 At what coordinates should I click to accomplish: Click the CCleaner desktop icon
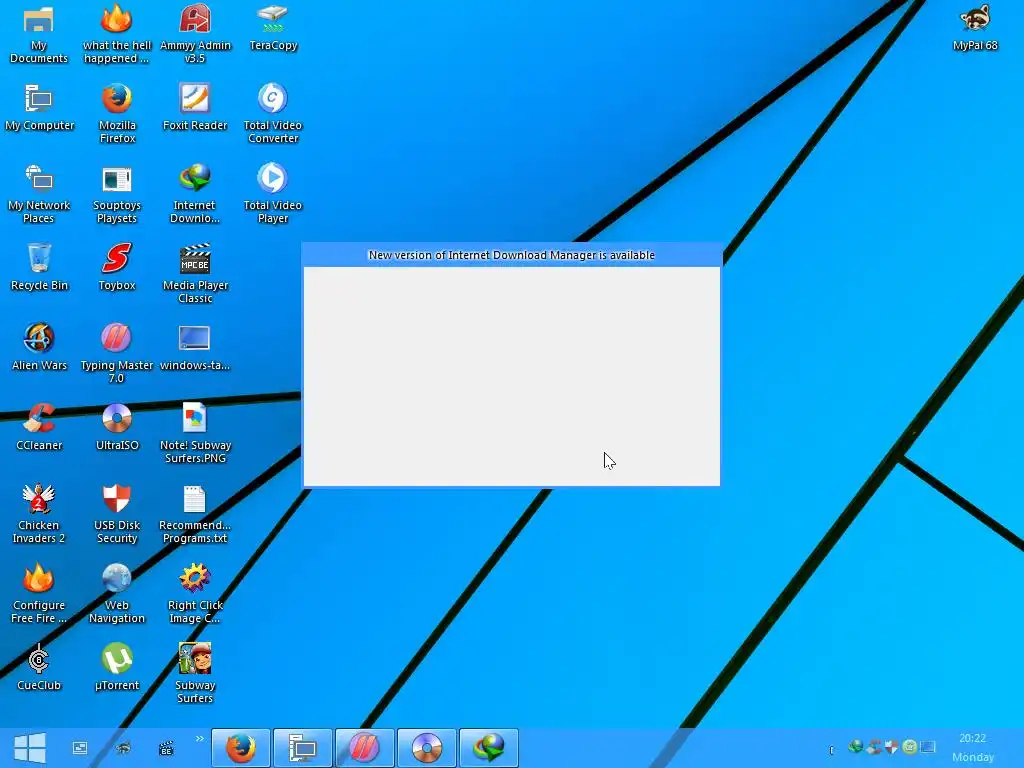click(39, 428)
